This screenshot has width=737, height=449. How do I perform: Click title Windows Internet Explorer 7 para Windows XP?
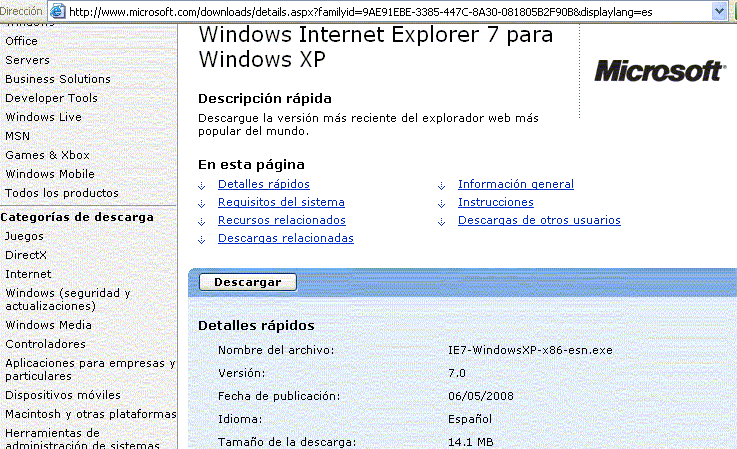376,47
